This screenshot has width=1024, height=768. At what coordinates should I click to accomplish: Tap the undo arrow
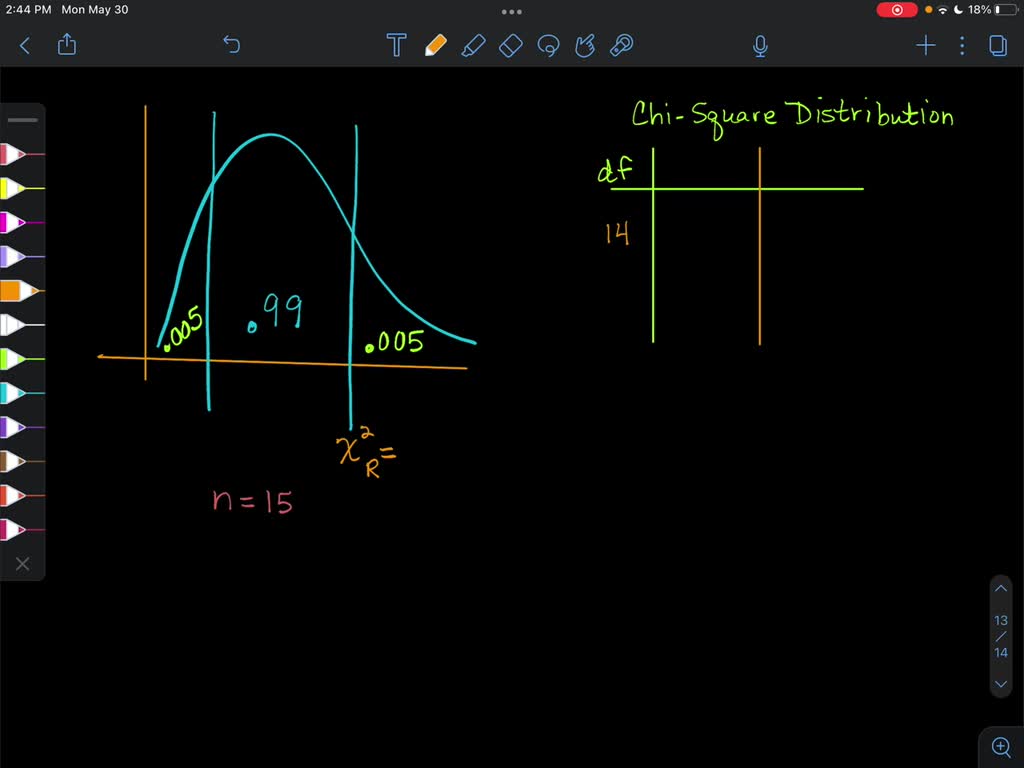click(x=231, y=45)
